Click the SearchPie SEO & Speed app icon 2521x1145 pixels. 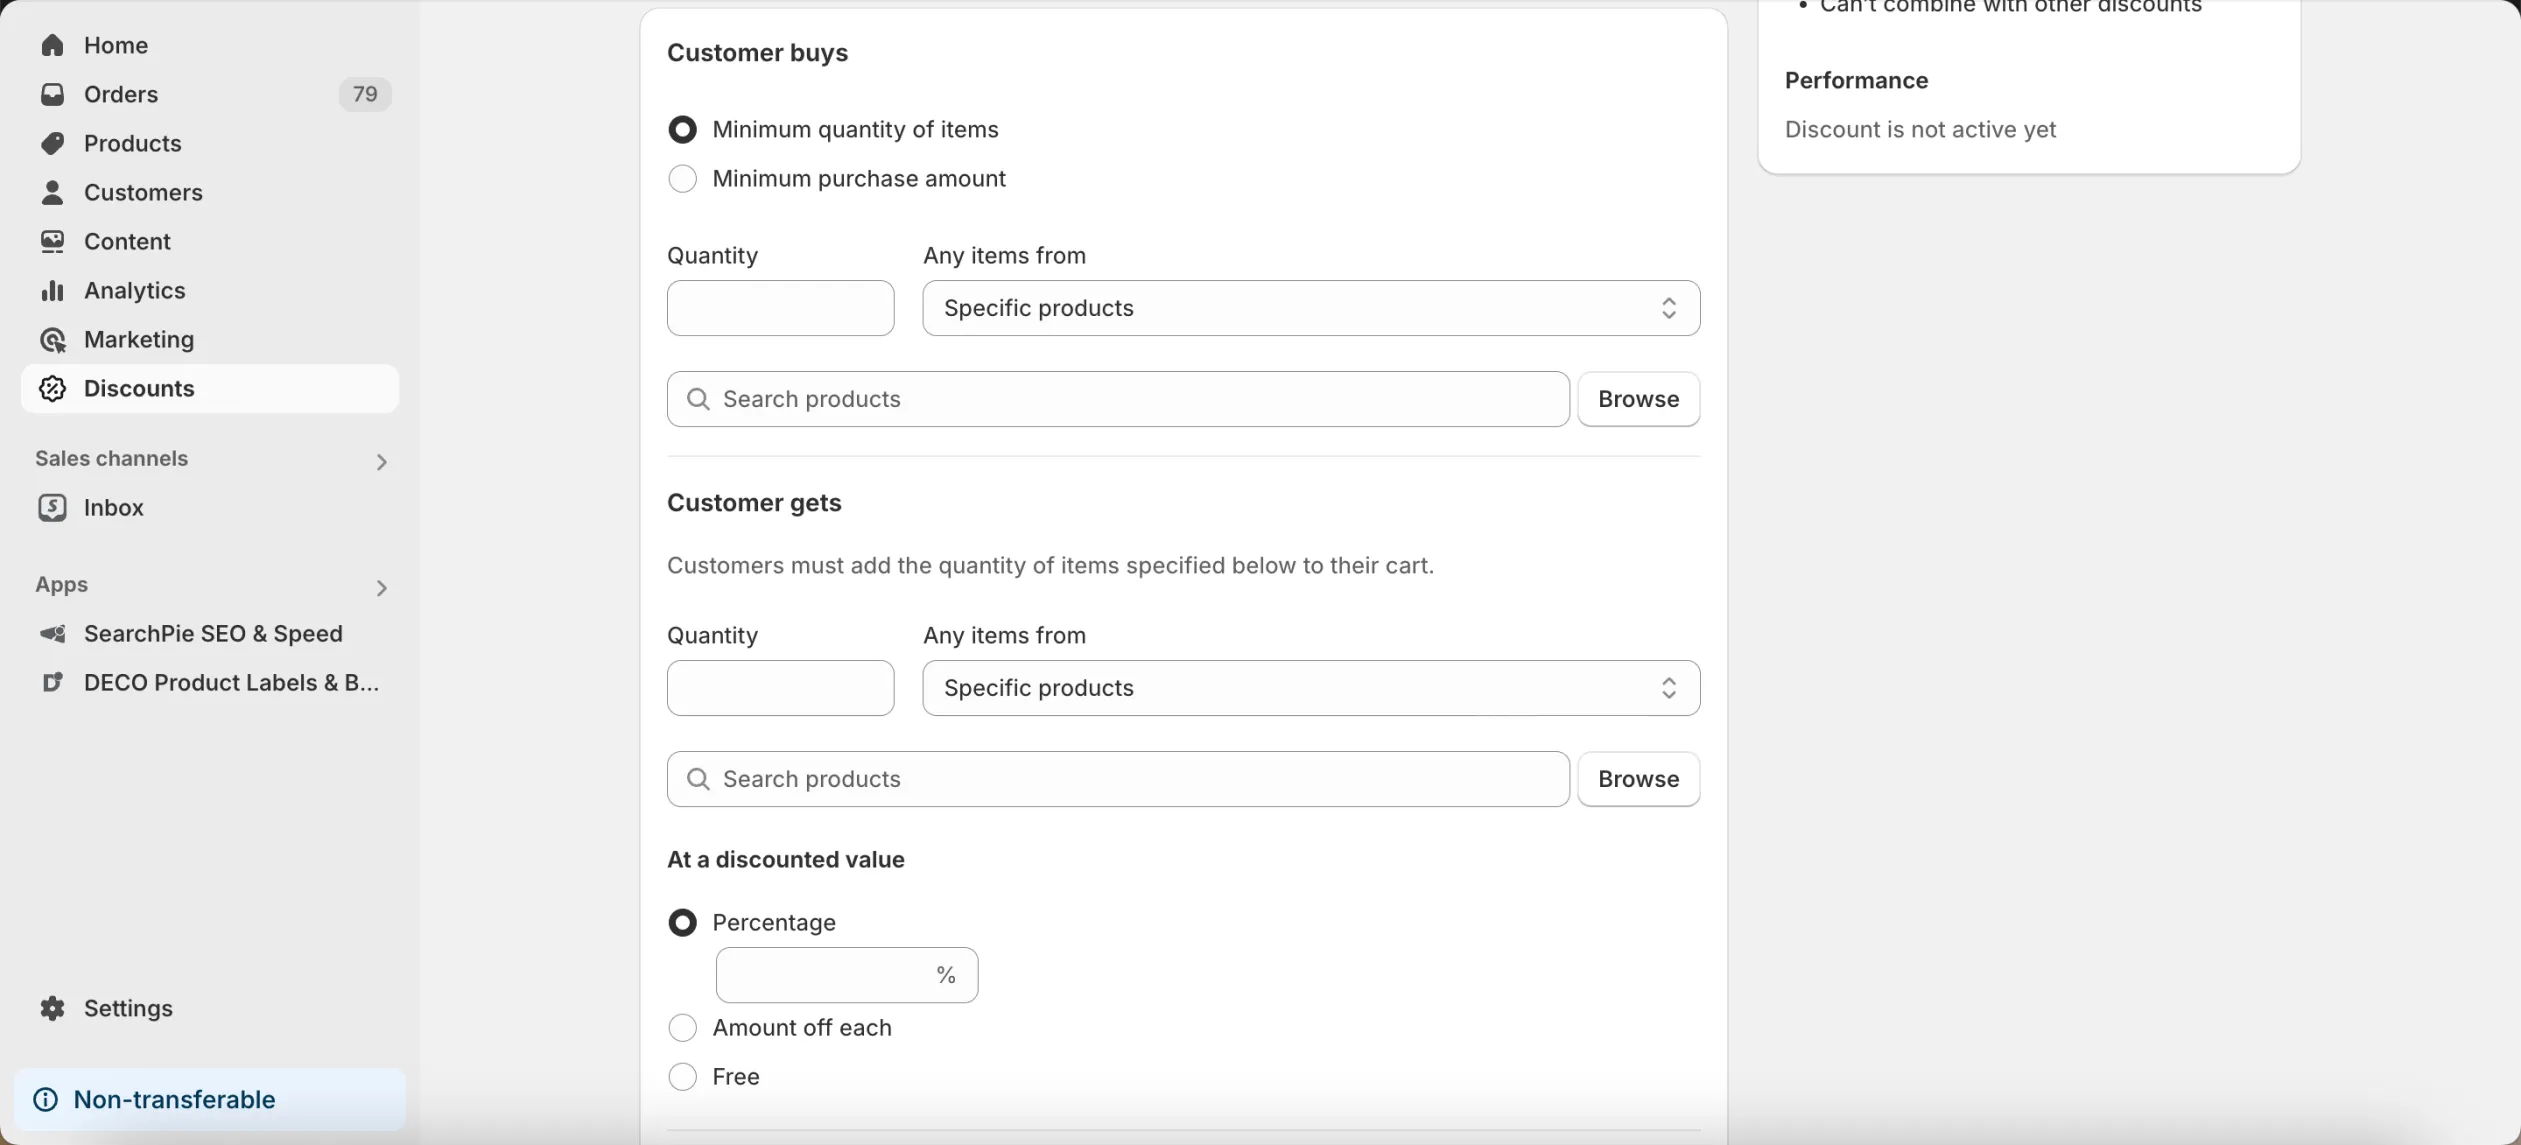[x=52, y=633]
